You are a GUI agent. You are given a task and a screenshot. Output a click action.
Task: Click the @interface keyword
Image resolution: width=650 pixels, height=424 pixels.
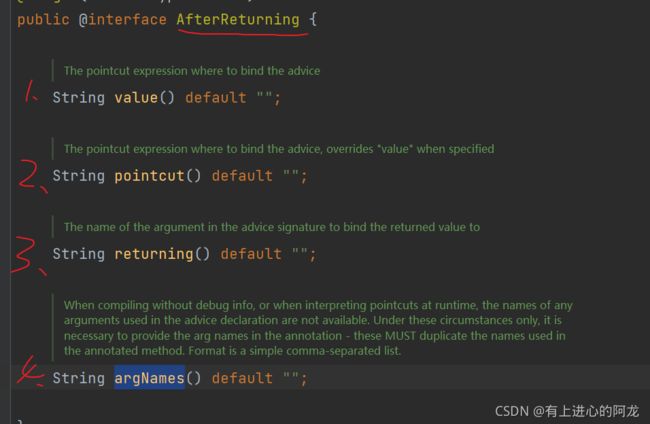tap(123, 19)
